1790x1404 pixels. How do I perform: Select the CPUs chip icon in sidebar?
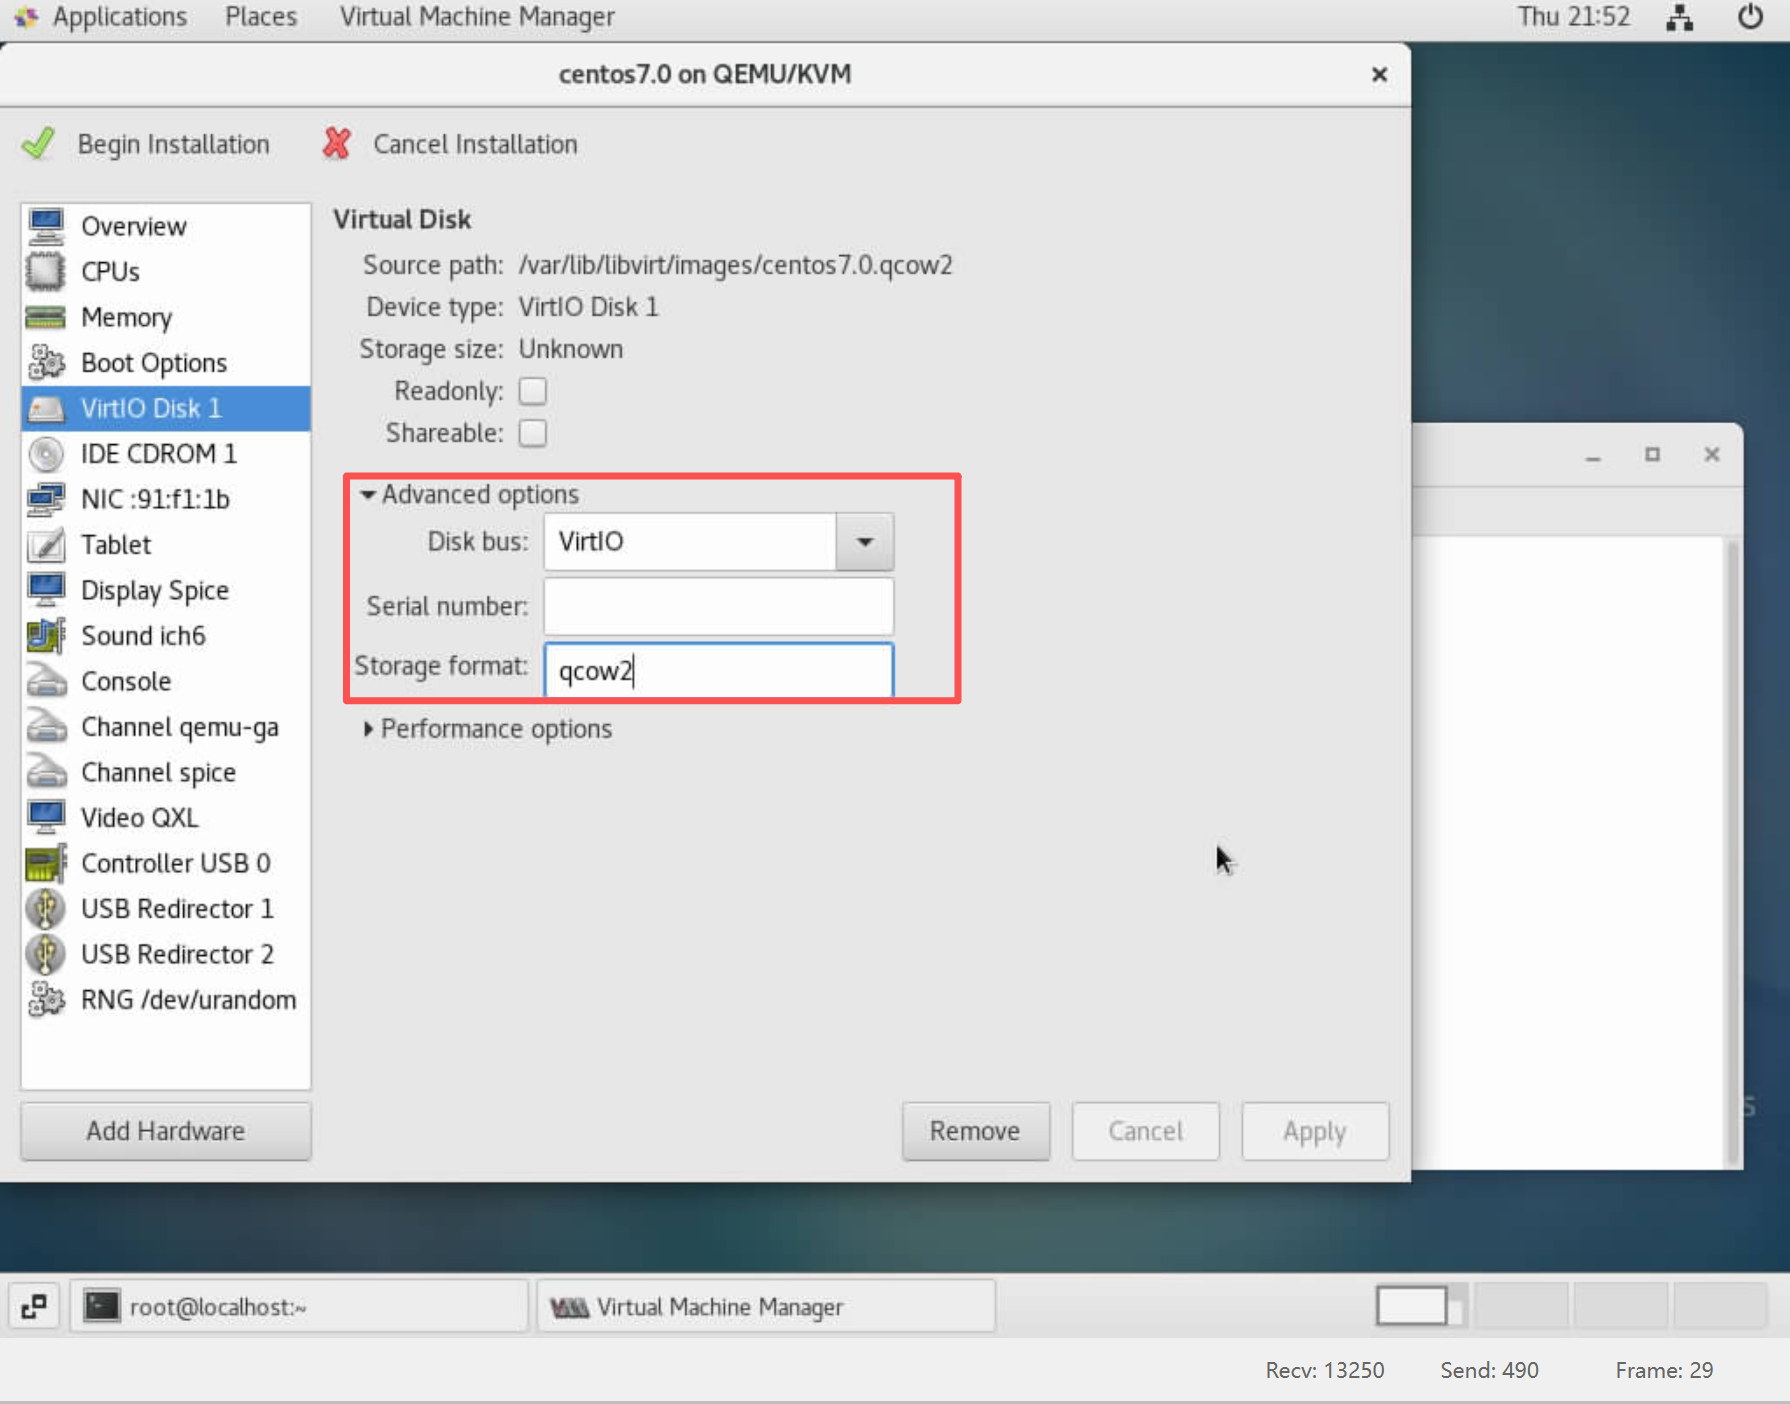[x=46, y=271]
